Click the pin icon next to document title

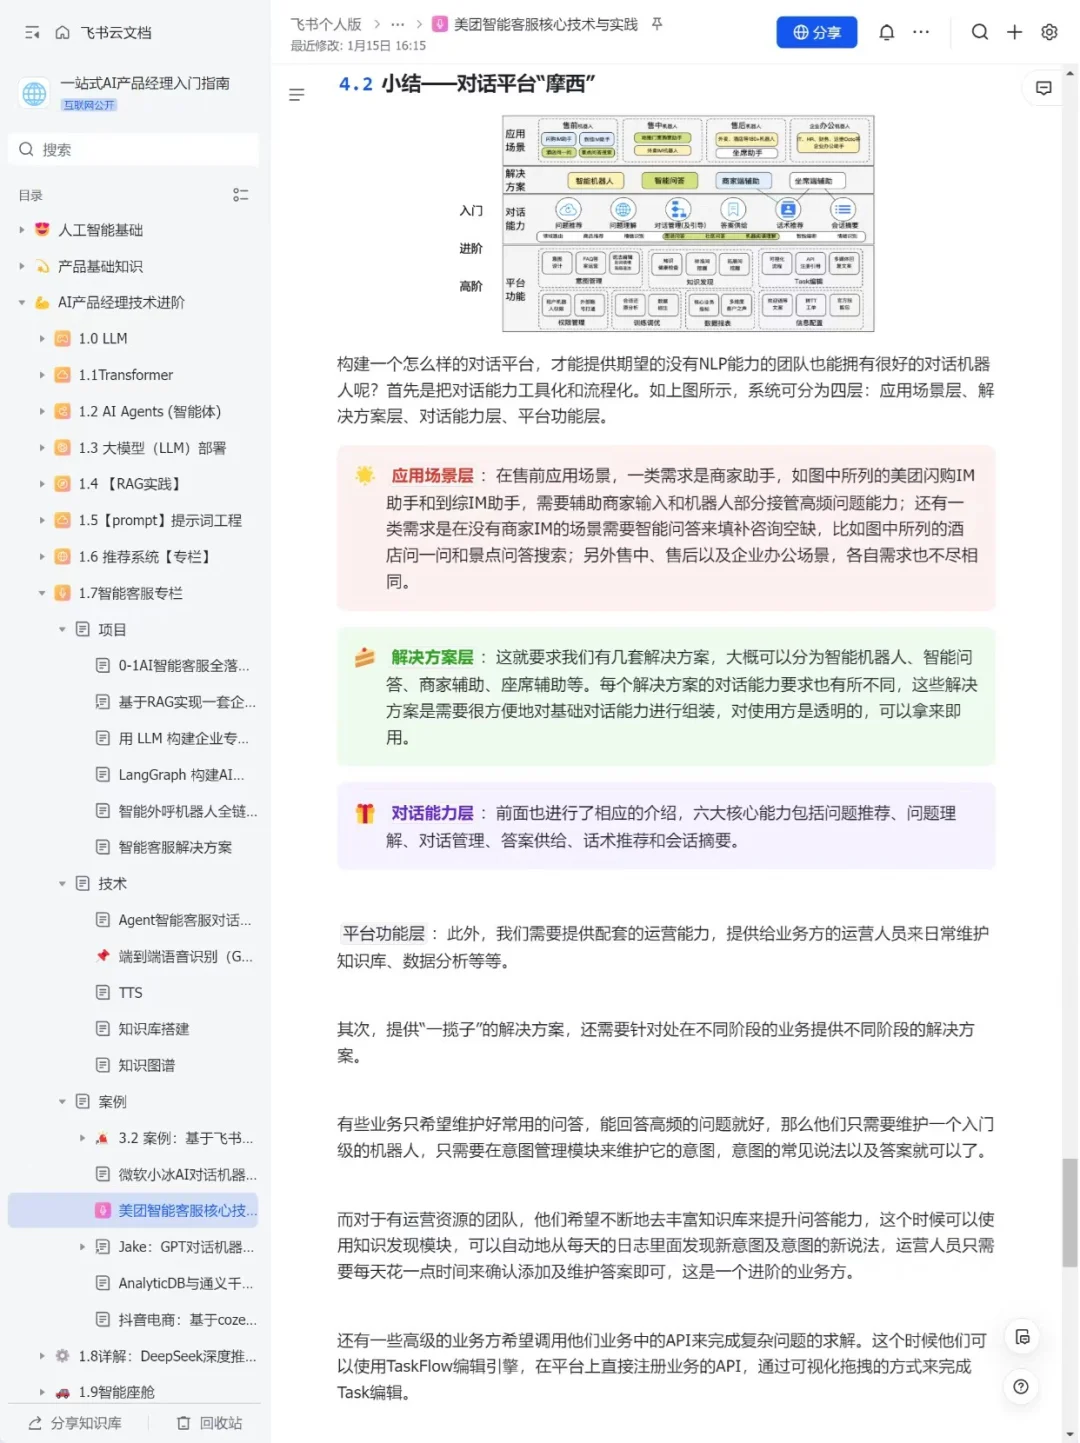[657, 24]
